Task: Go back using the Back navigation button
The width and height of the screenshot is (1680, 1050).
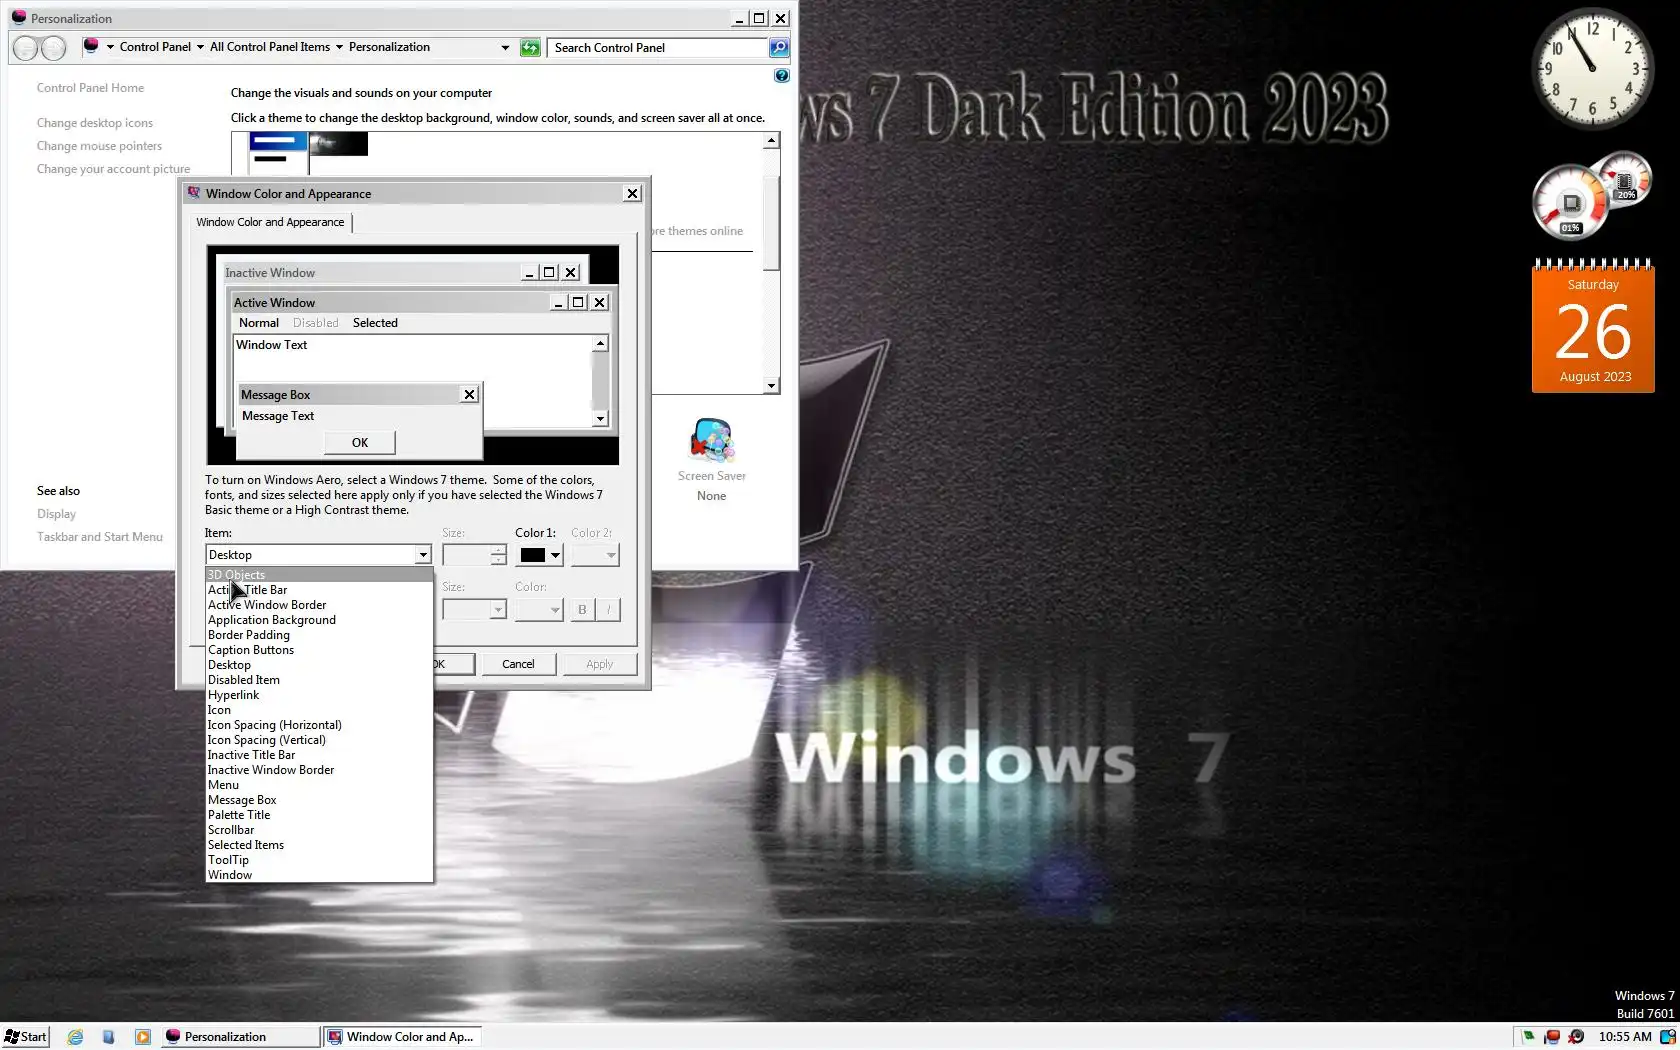Action: pos(27,48)
